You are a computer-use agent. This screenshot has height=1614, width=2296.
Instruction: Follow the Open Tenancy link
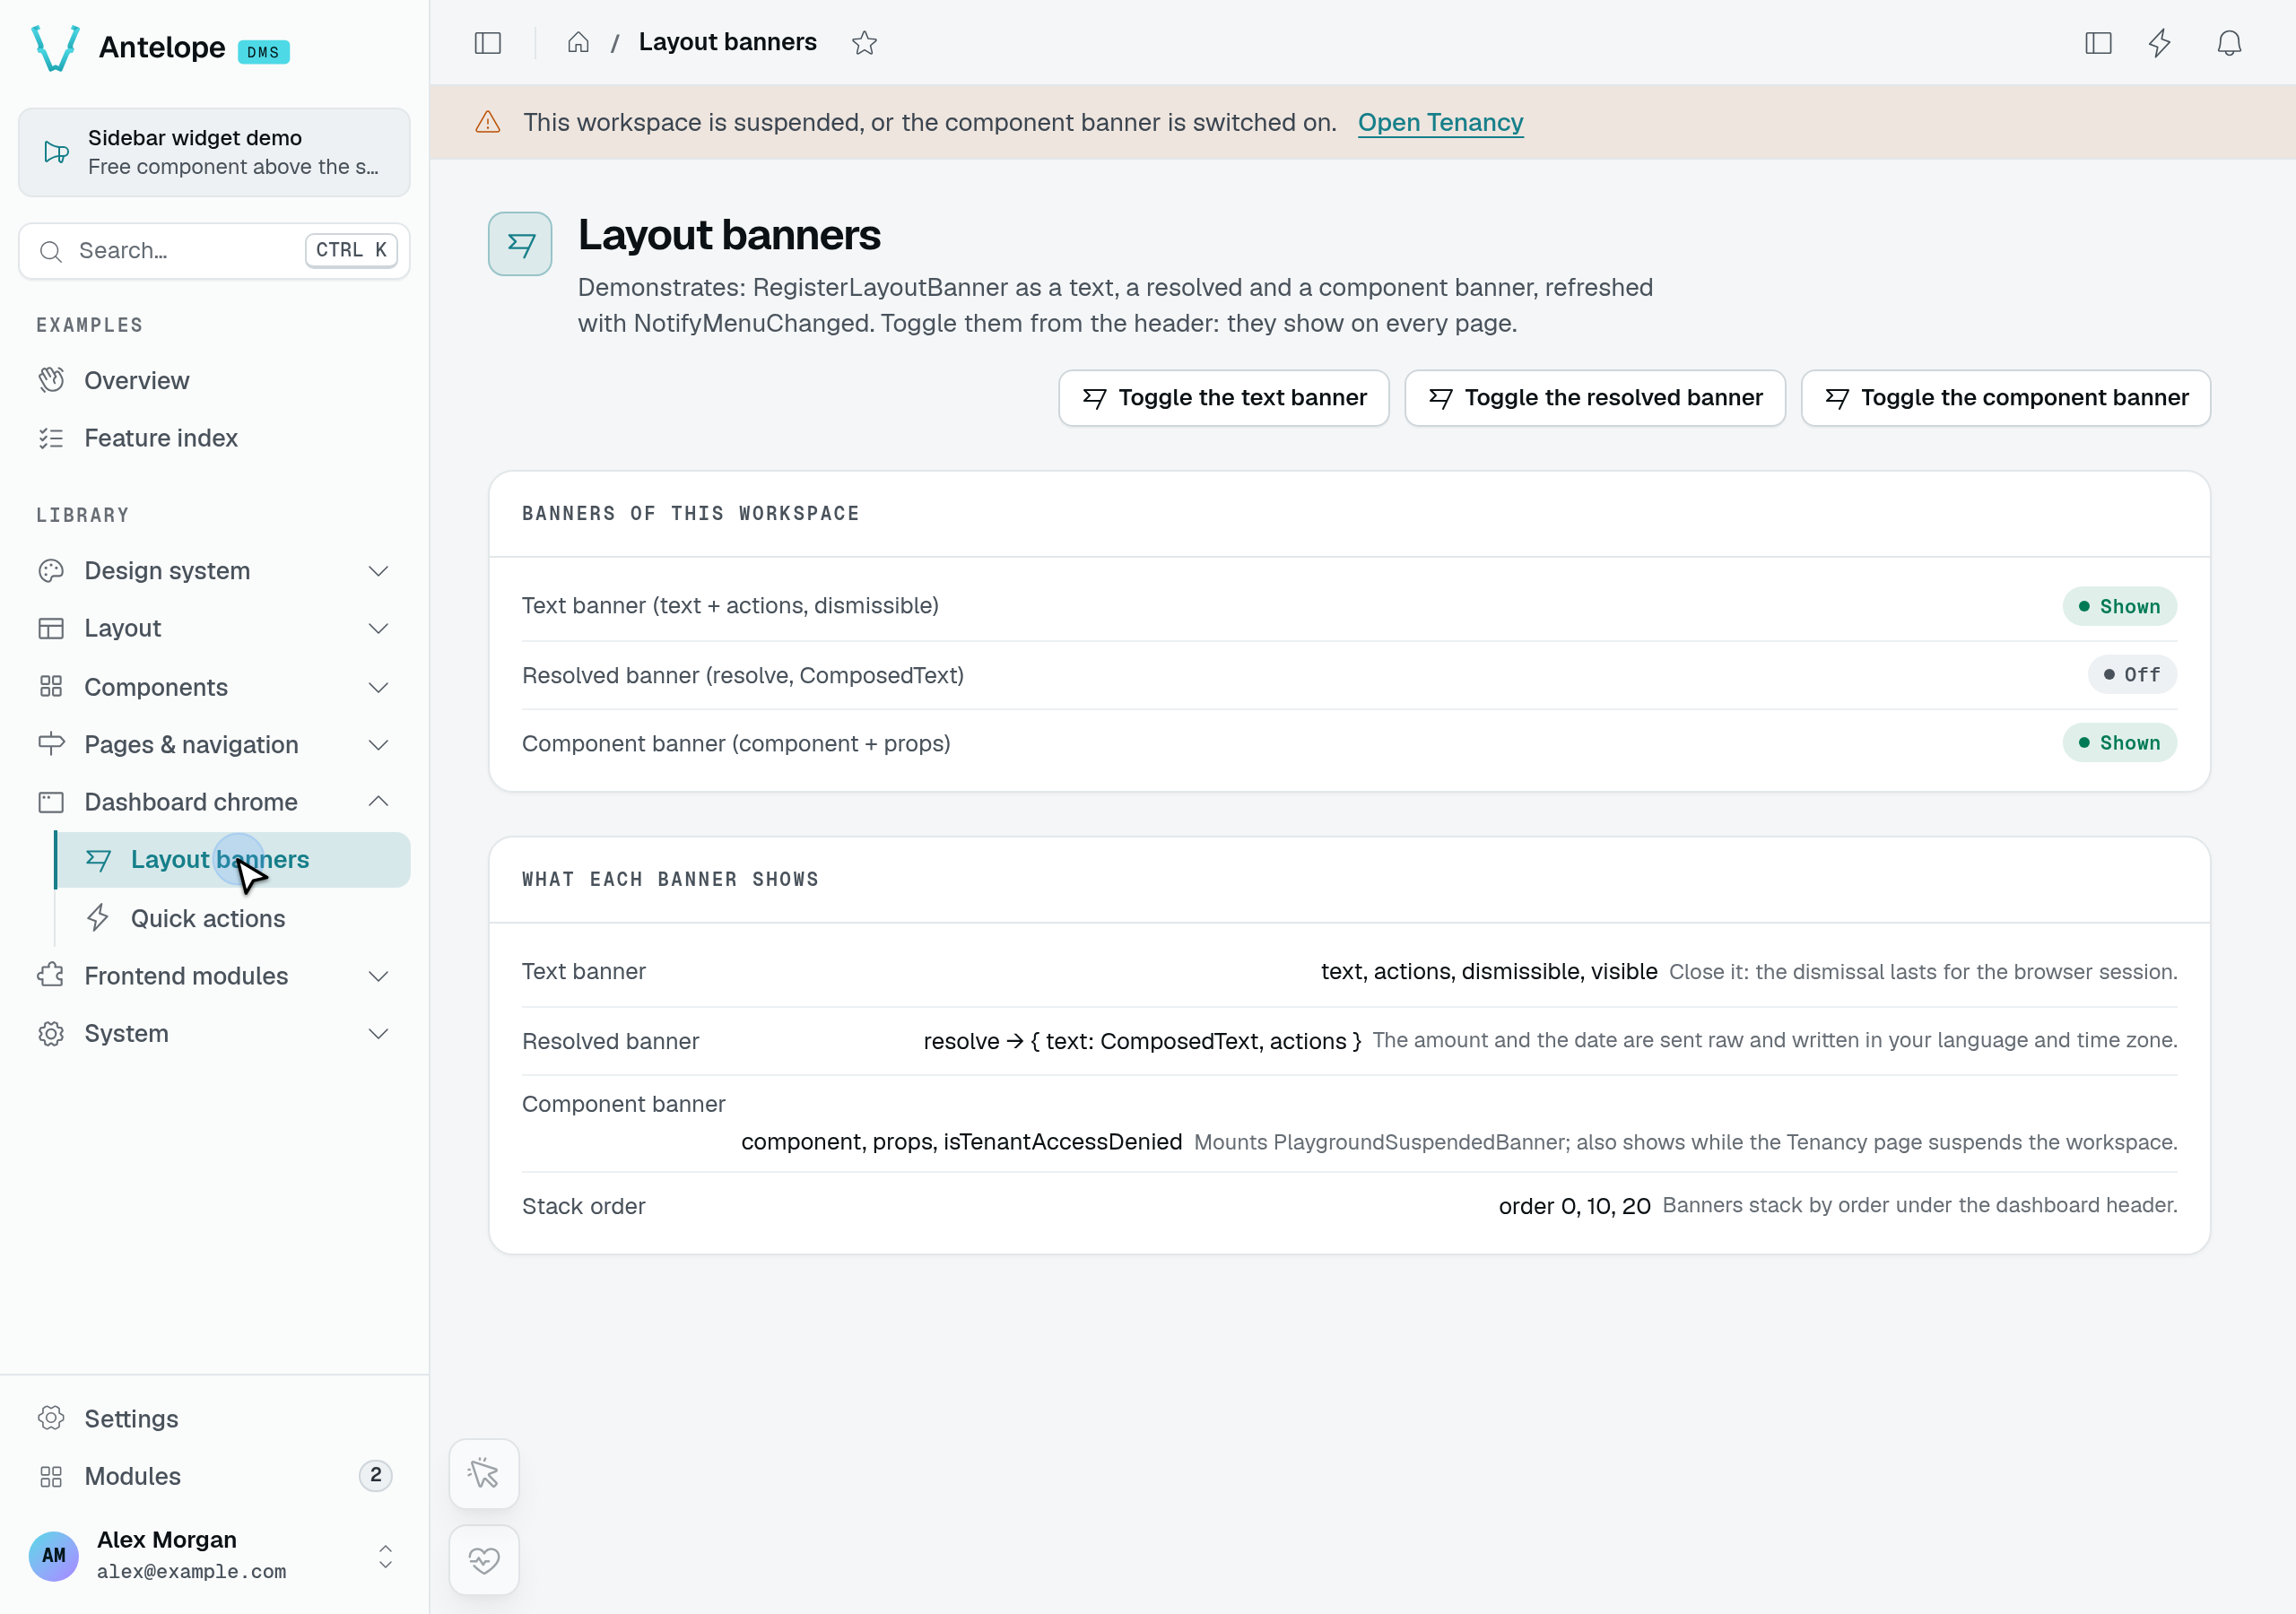tap(1440, 122)
